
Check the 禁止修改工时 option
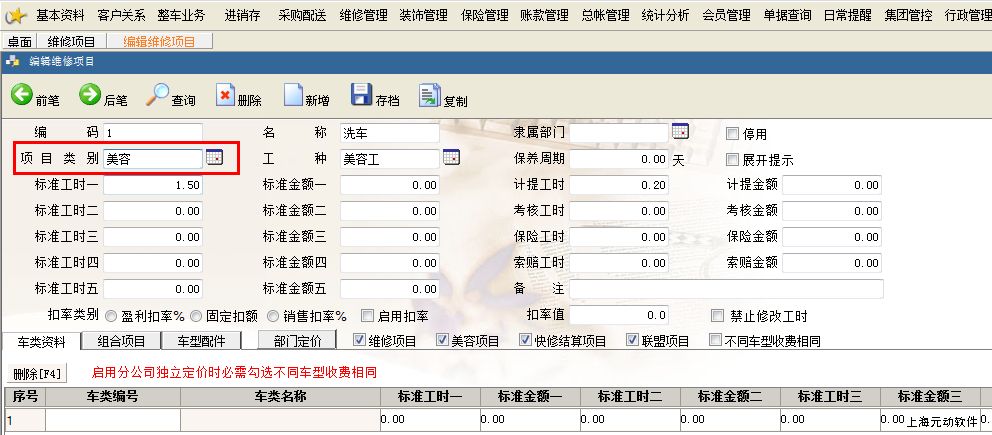tap(716, 315)
